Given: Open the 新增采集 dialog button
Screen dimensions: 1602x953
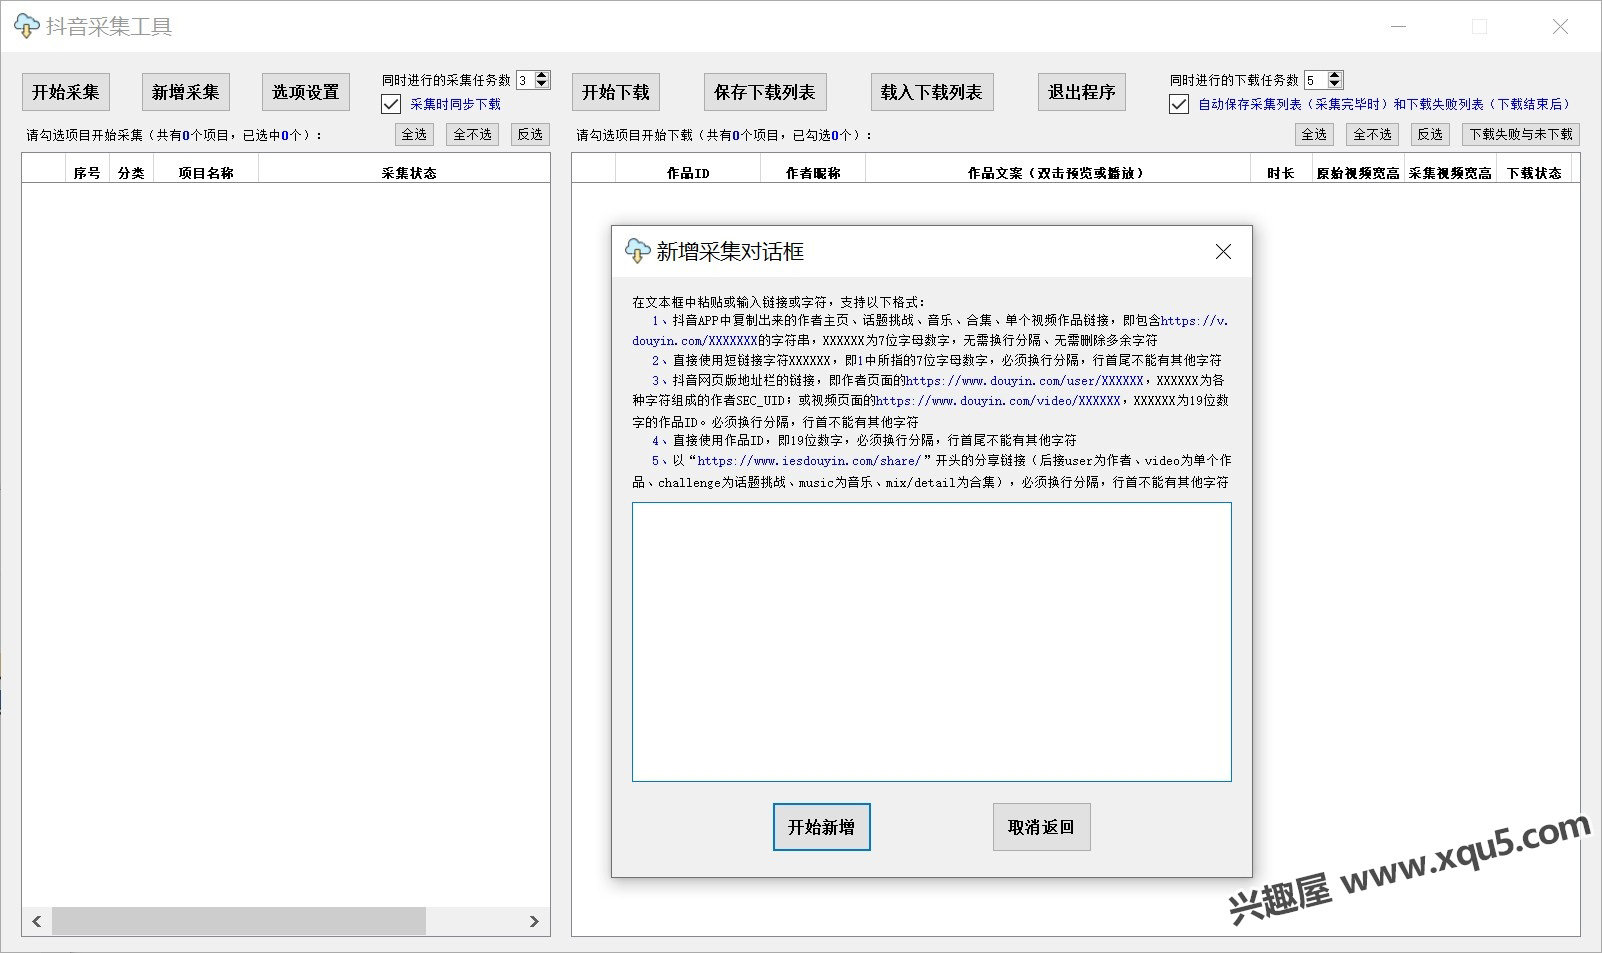Looking at the screenshot, I should coord(186,92).
